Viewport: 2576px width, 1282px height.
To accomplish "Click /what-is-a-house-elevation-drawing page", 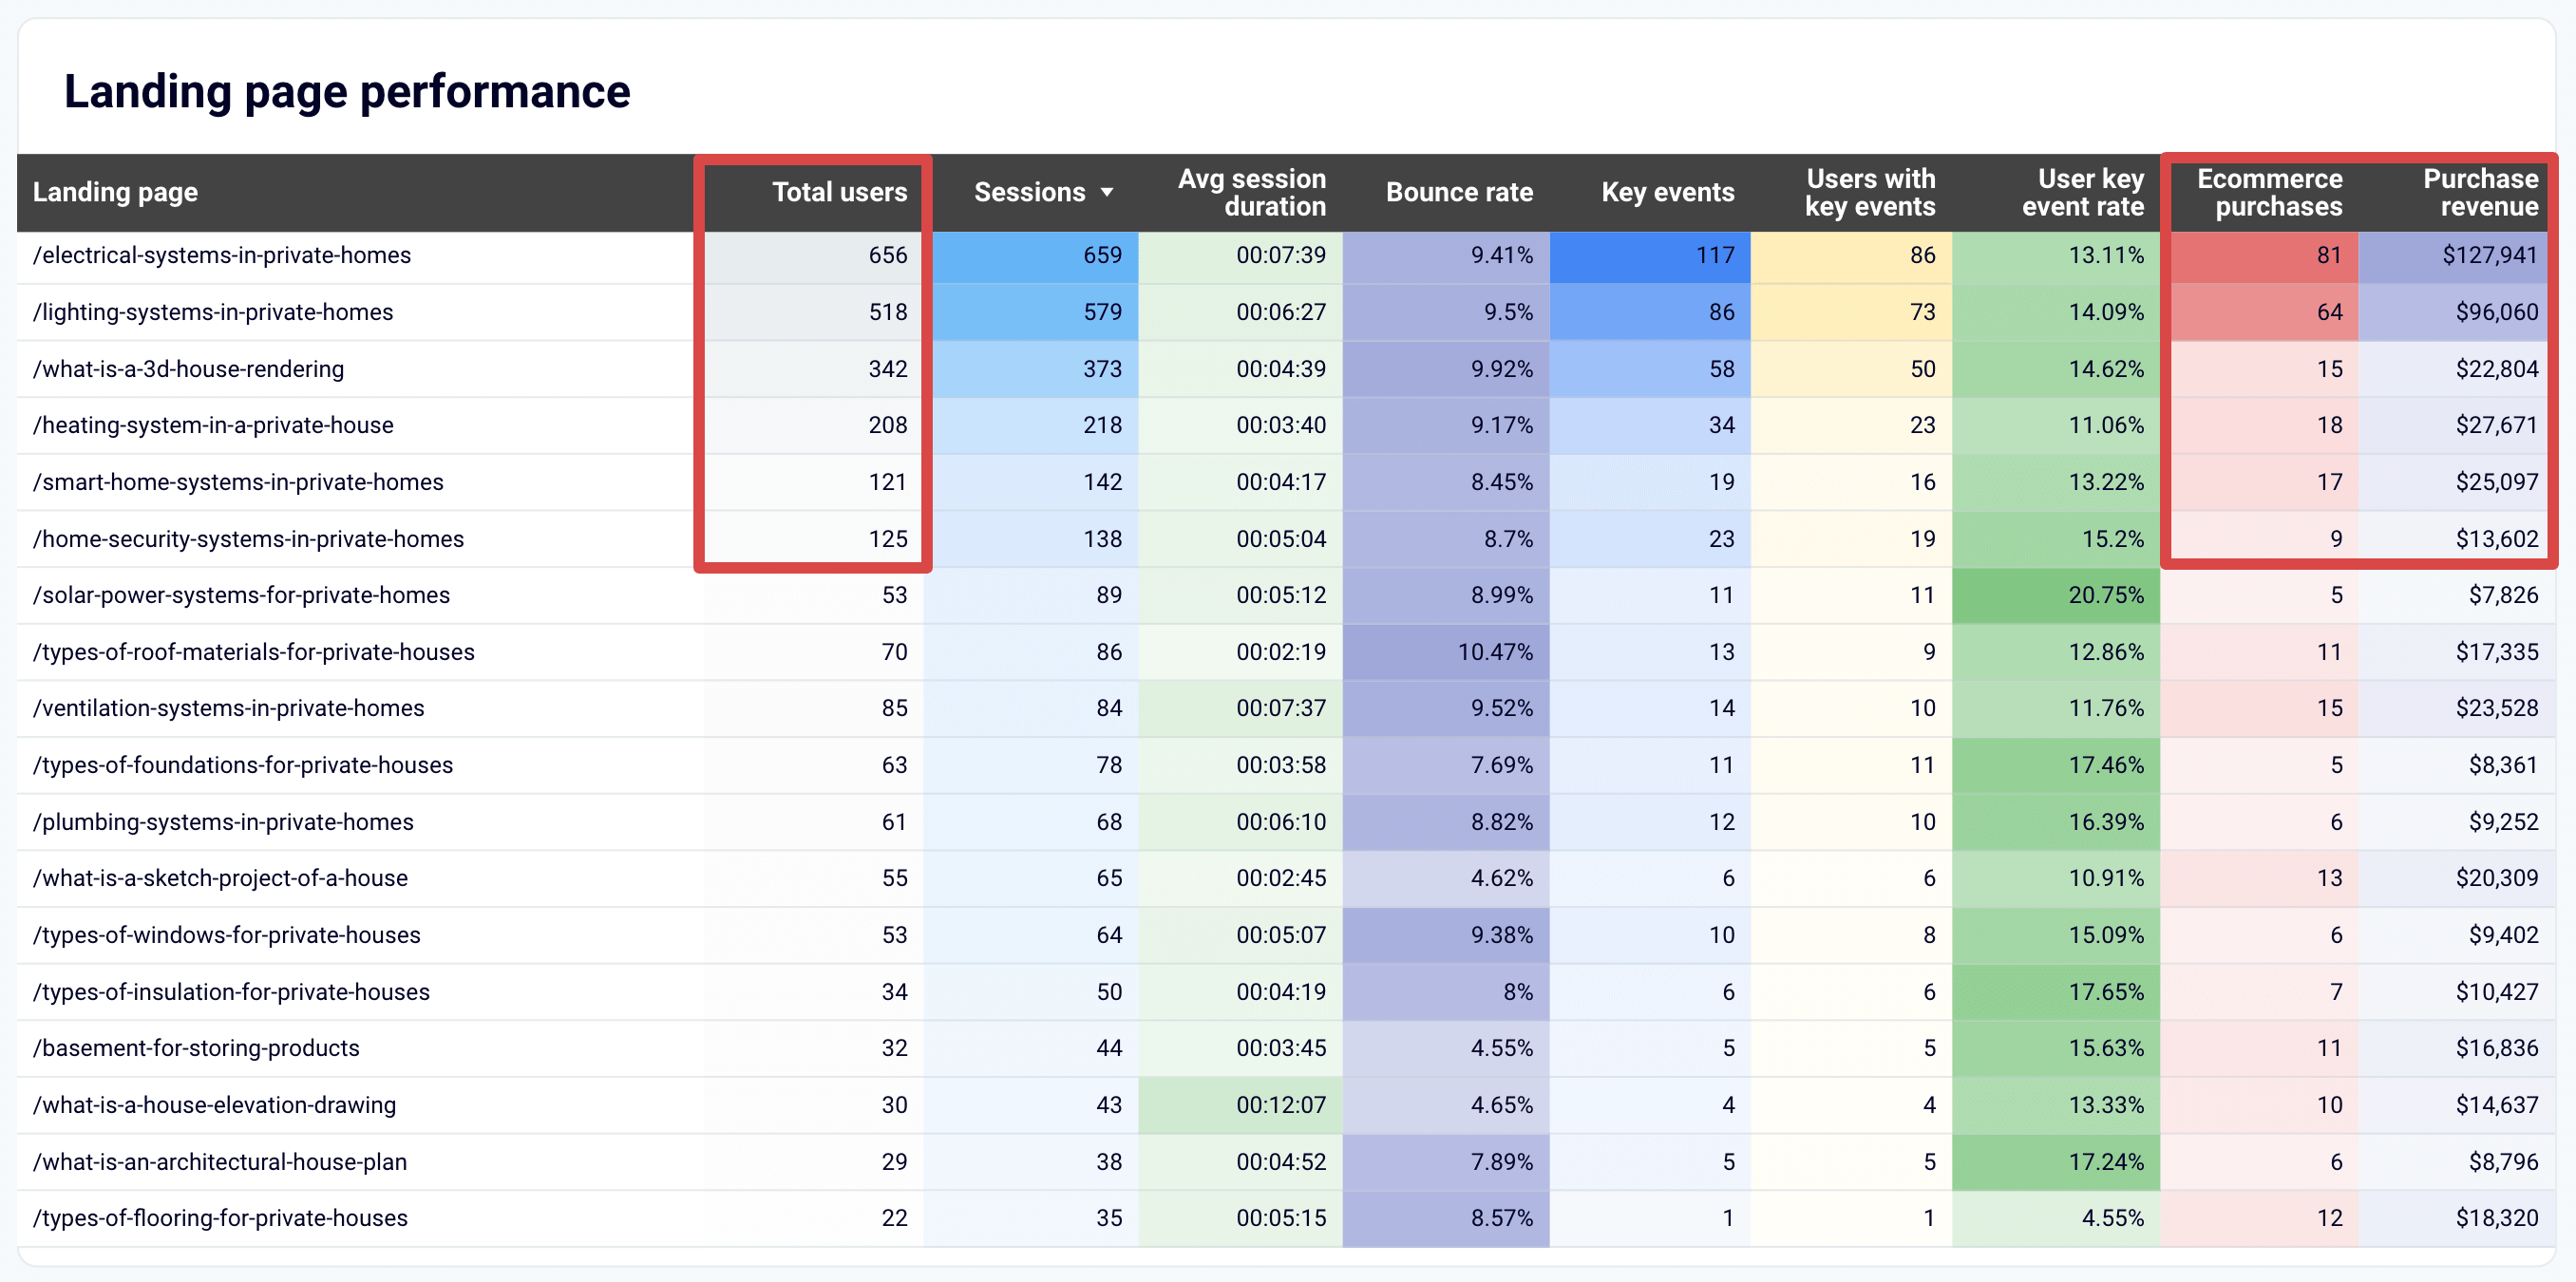I will (214, 1105).
